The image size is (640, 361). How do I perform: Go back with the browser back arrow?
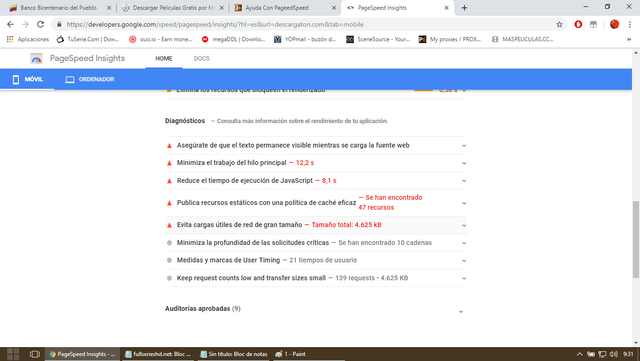[x=11, y=25]
